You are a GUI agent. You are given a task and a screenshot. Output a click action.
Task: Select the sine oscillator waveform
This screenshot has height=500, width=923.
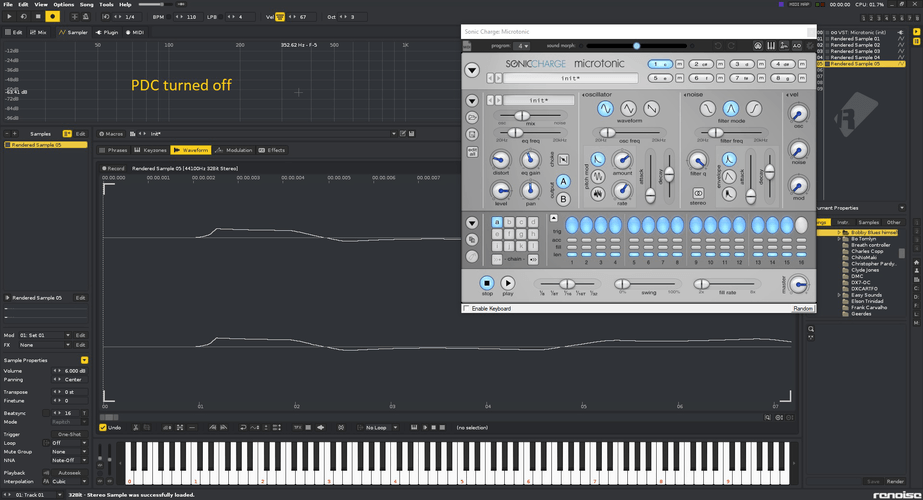[605, 108]
